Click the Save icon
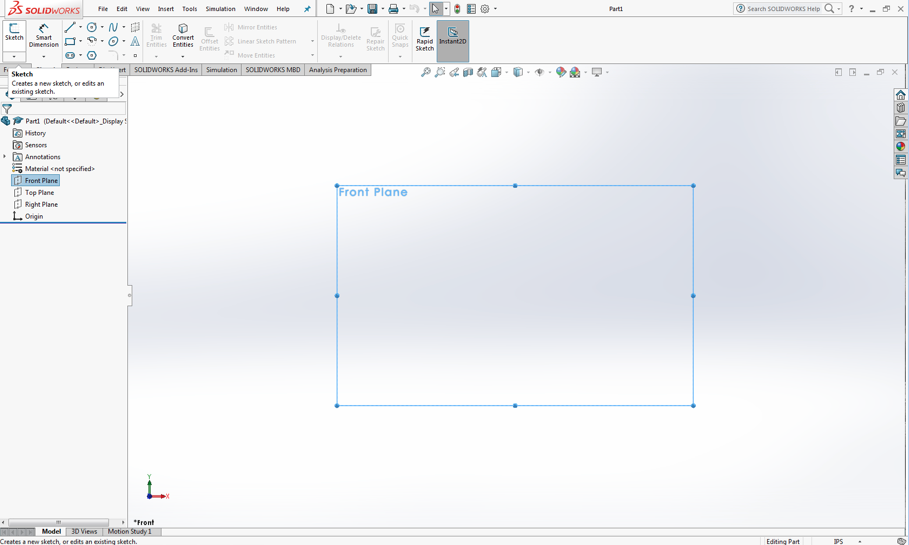 [x=372, y=9]
